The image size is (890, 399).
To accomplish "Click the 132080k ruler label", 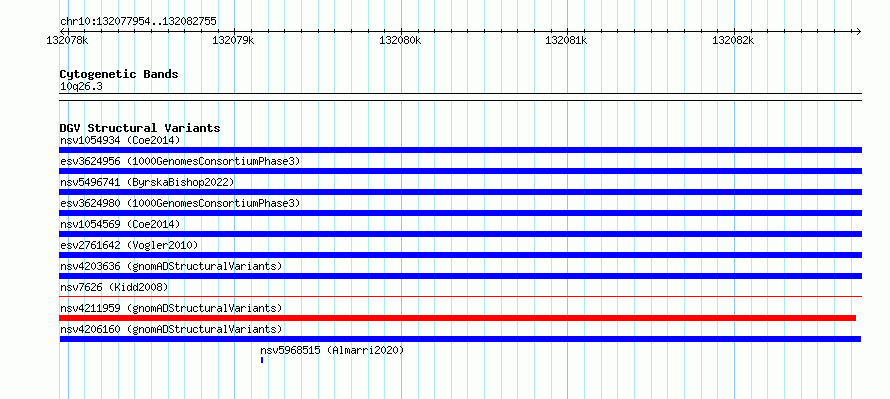I will [400, 40].
